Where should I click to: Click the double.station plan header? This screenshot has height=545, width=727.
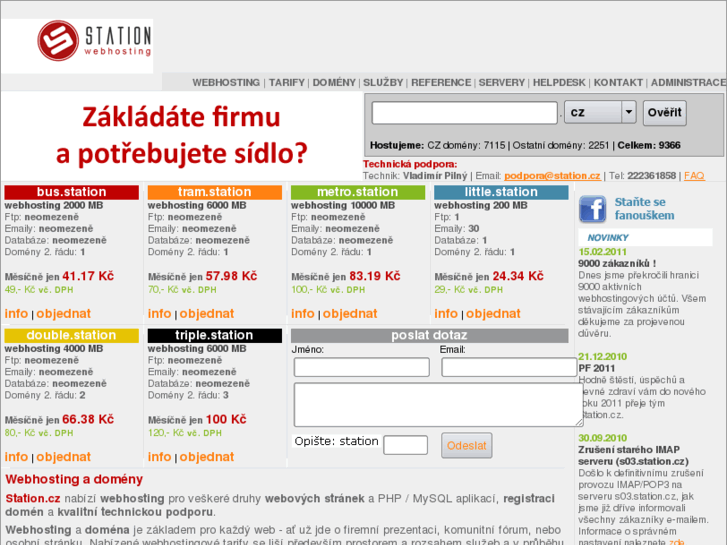[x=71, y=335]
